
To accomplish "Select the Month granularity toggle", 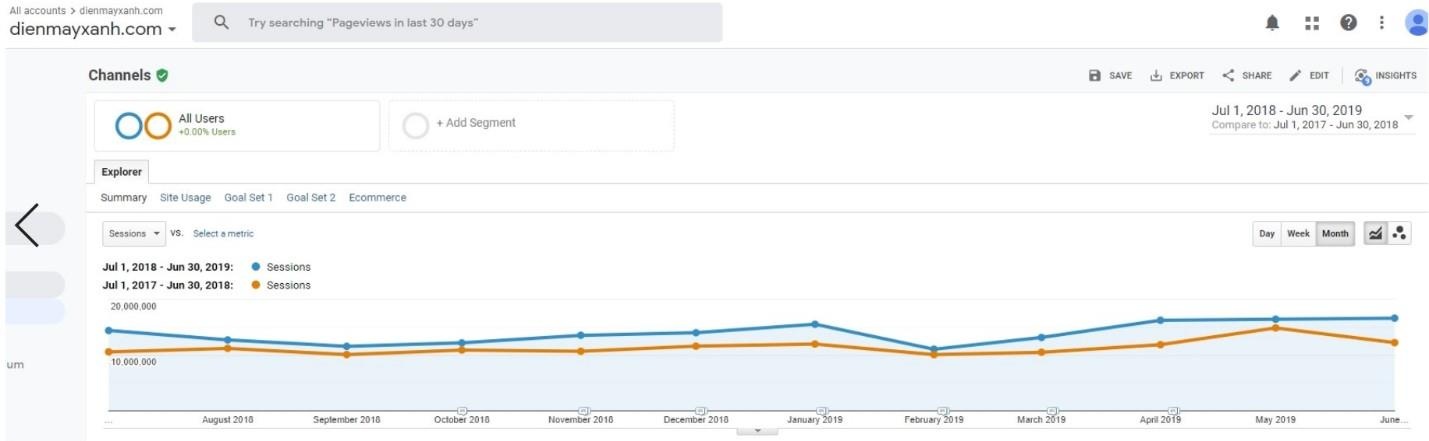I will click(1335, 234).
